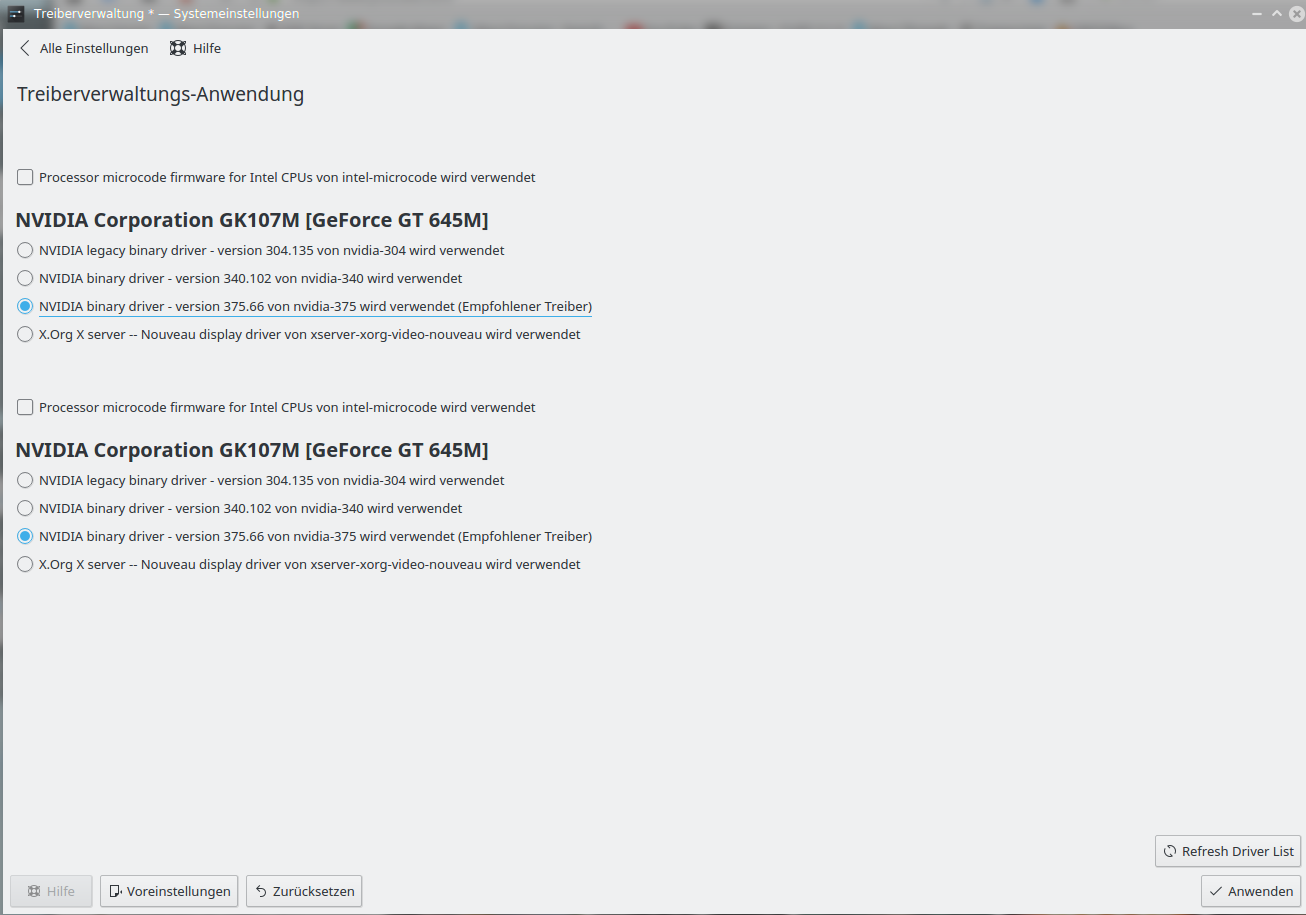
Task: Open the window menu icon in title bar
Action: tap(16, 14)
